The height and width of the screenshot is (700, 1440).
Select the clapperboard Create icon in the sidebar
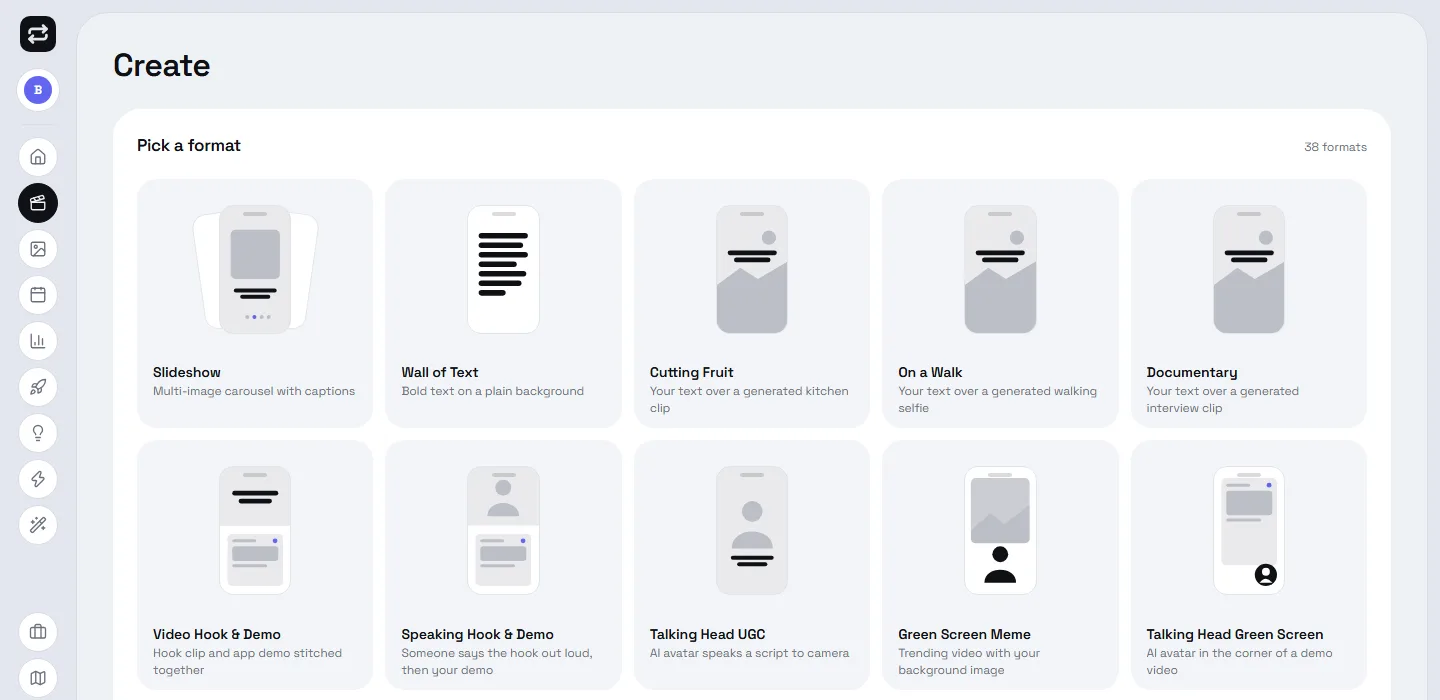click(38, 203)
